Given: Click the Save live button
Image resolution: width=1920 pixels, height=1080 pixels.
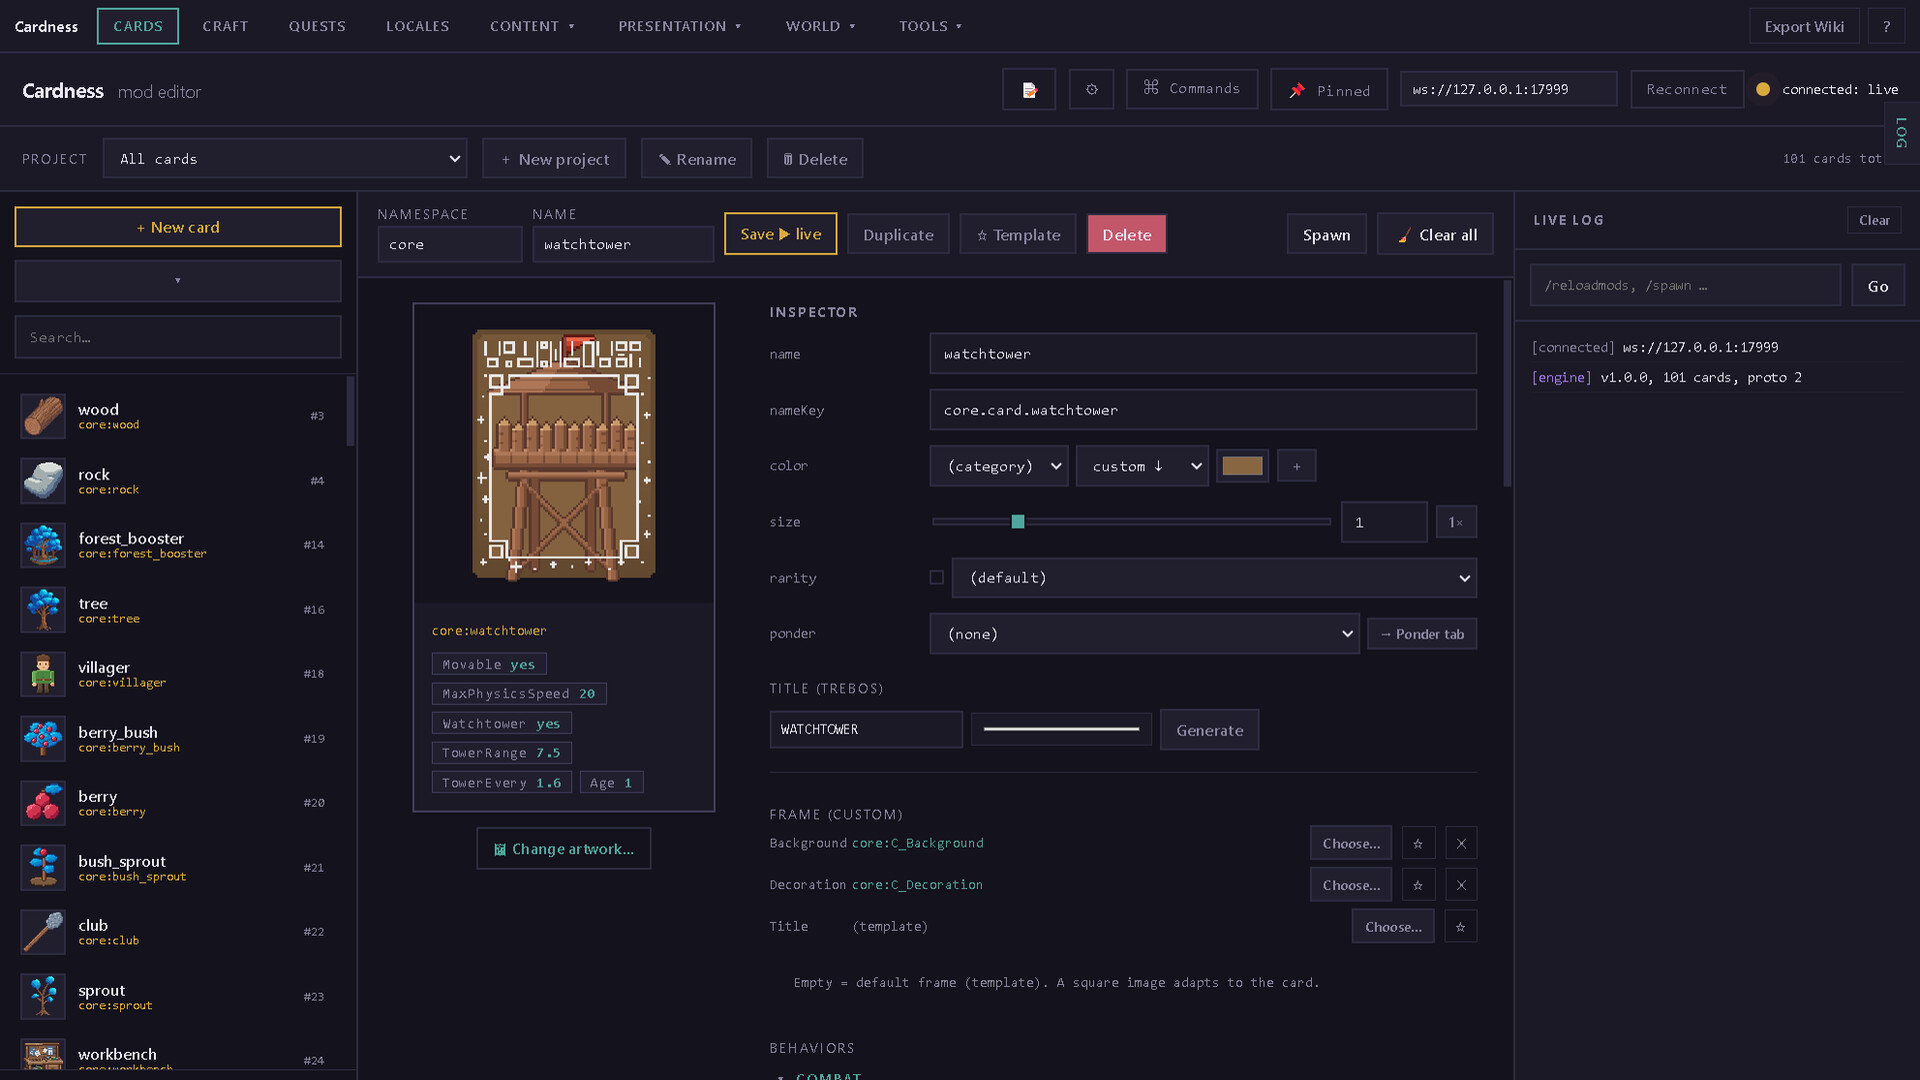Looking at the screenshot, I should click(x=781, y=234).
